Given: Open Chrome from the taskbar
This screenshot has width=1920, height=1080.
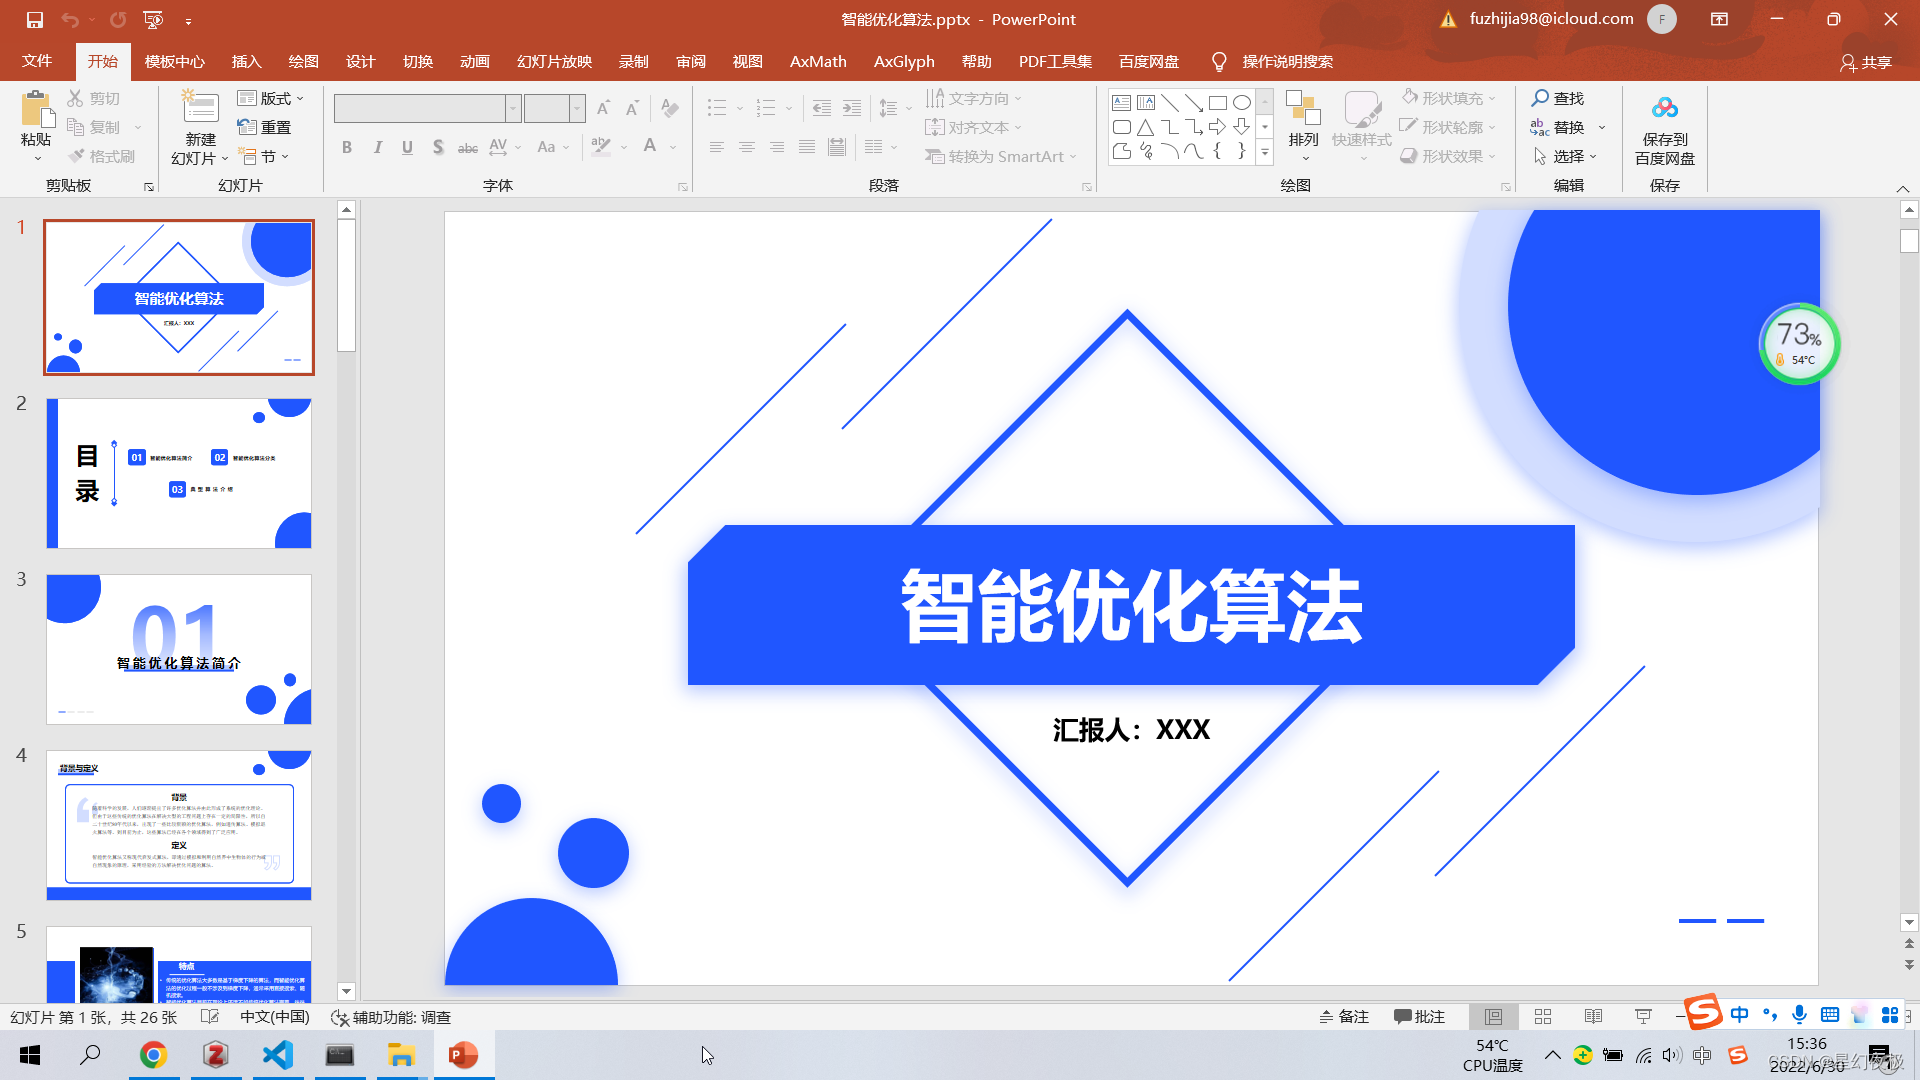Looking at the screenshot, I should pos(153,1055).
